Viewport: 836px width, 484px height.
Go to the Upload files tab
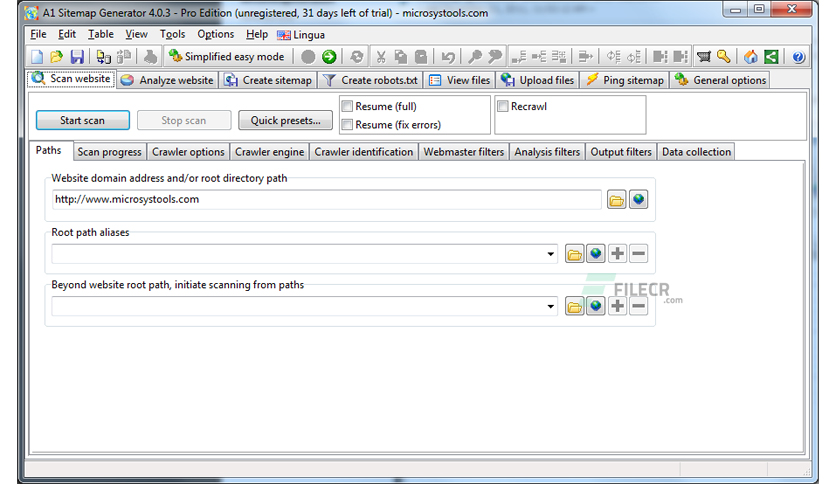538,80
